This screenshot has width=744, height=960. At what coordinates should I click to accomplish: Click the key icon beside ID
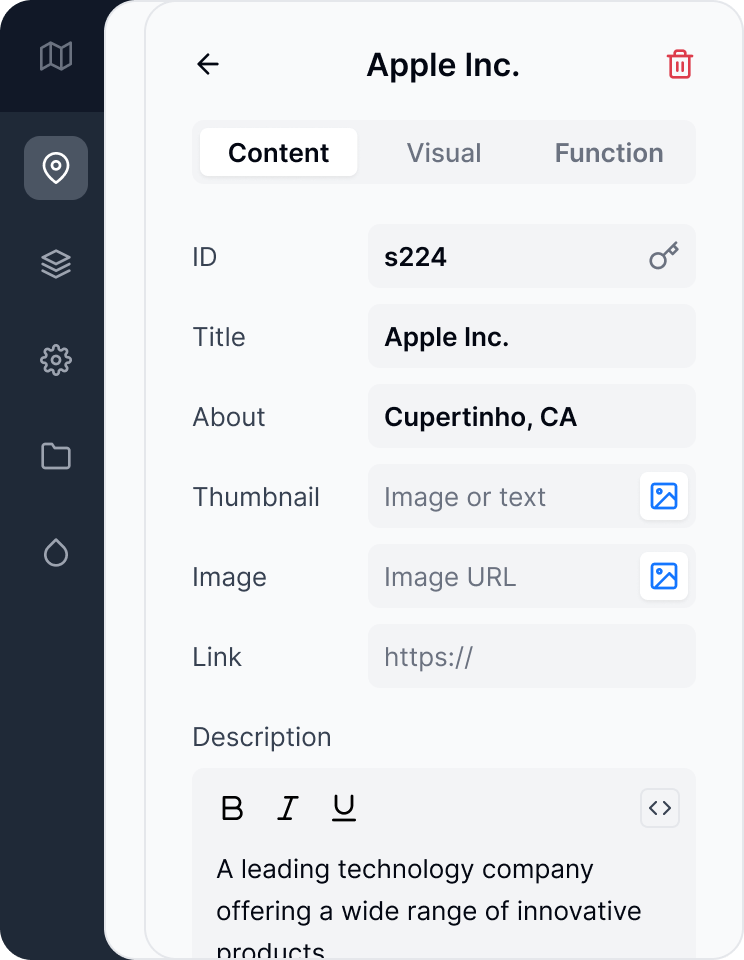tap(664, 256)
